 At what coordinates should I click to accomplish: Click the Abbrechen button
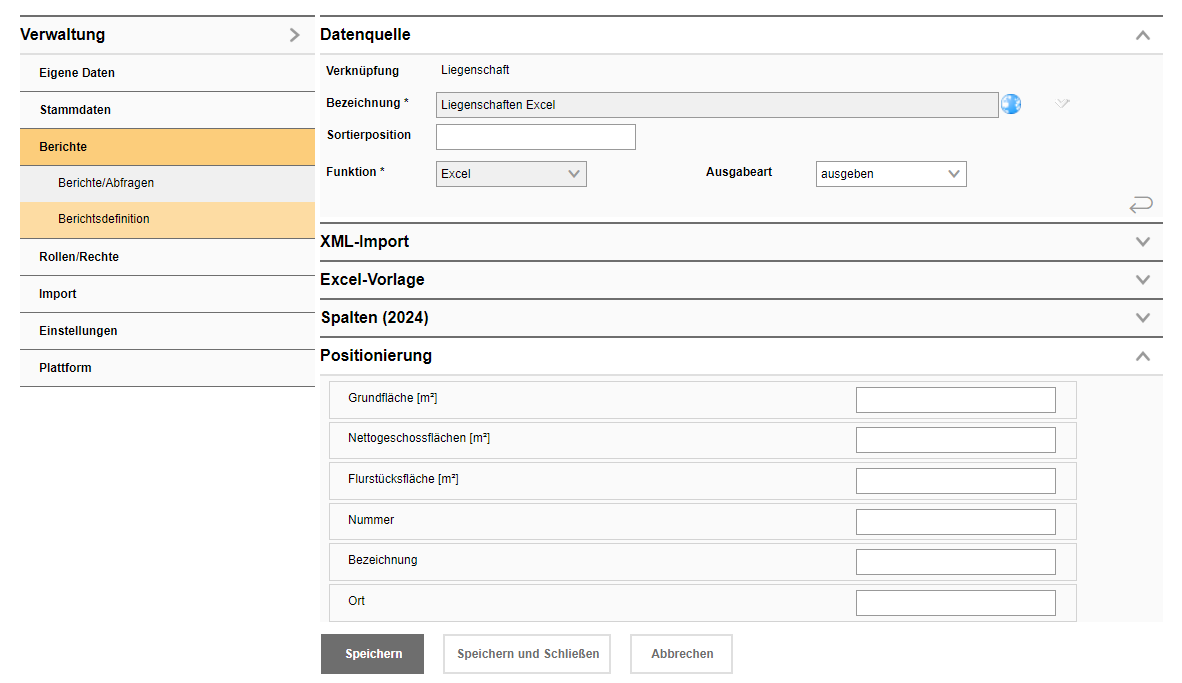[681, 654]
